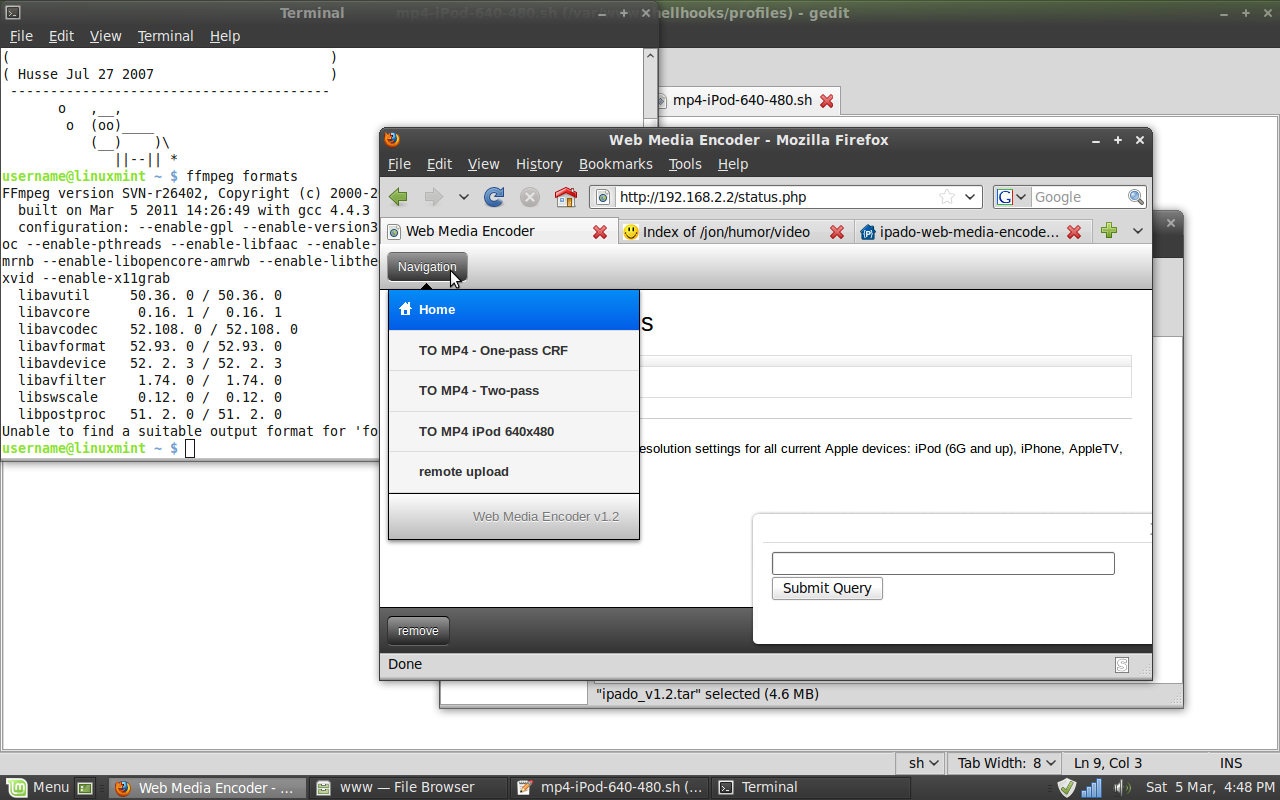Click the volume icon in the system tray

pos(1121,787)
